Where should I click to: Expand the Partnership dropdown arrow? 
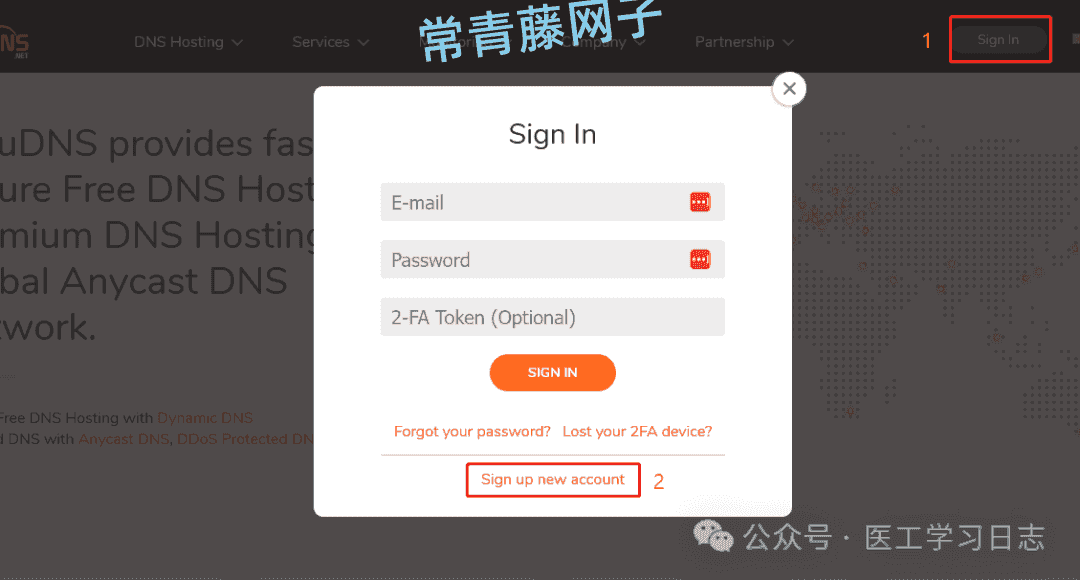click(788, 43)
